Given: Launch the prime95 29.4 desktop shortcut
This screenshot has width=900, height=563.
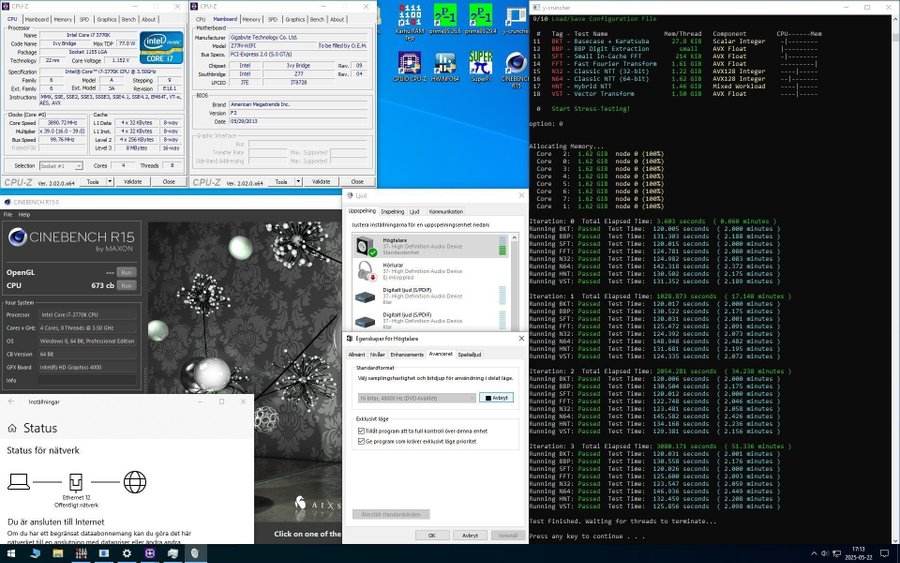Looking at the screenshot, I should [480, 19].
